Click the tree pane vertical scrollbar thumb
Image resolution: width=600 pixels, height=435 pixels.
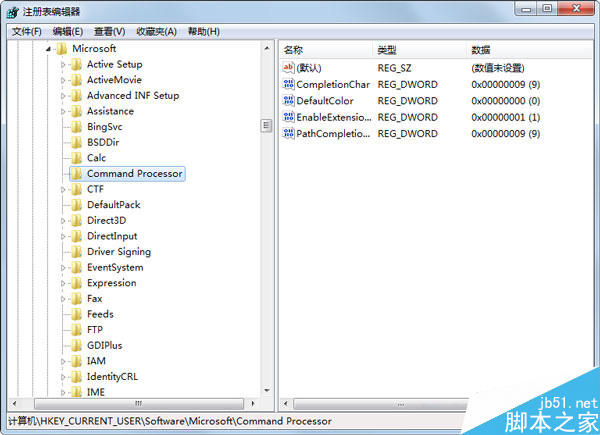click(266, 125)
